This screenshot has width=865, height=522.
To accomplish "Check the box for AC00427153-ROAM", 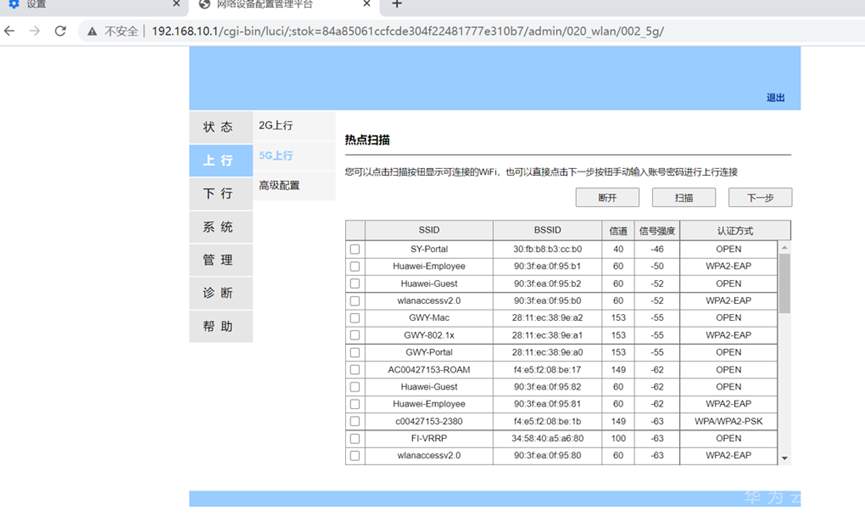I will click(x=355, y=370).
